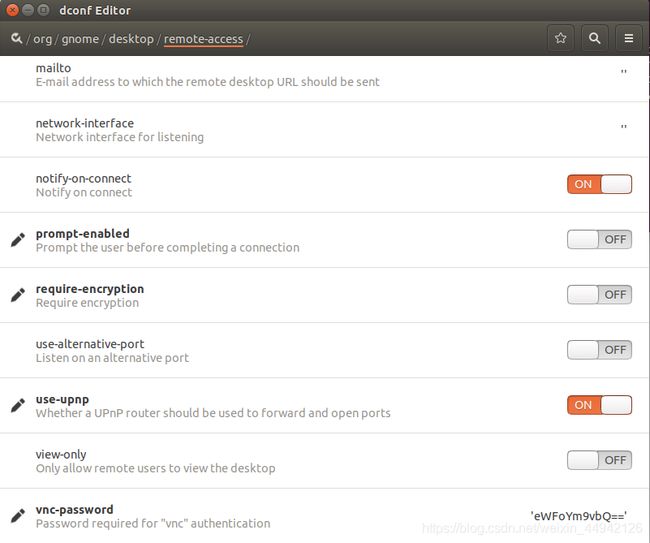Select the use-upnp key name
This screenshot has height=543, width=650.
[62, 400]
